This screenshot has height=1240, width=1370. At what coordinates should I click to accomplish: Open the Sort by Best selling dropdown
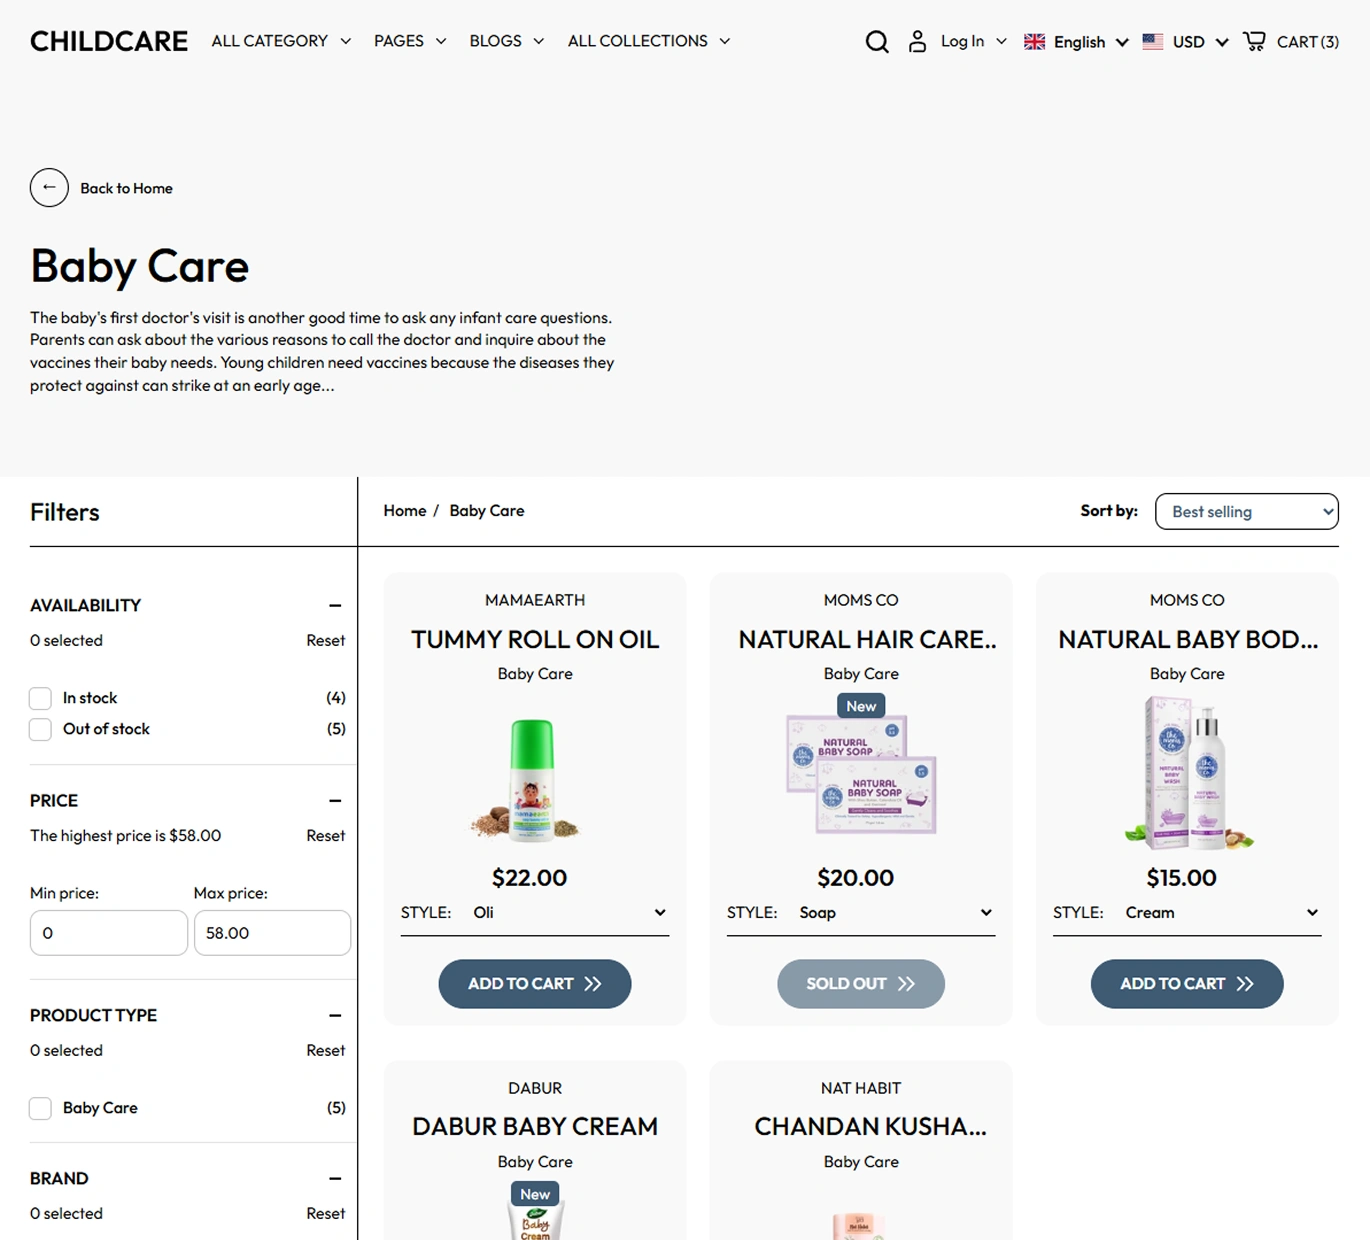[x=1247, y=511]
